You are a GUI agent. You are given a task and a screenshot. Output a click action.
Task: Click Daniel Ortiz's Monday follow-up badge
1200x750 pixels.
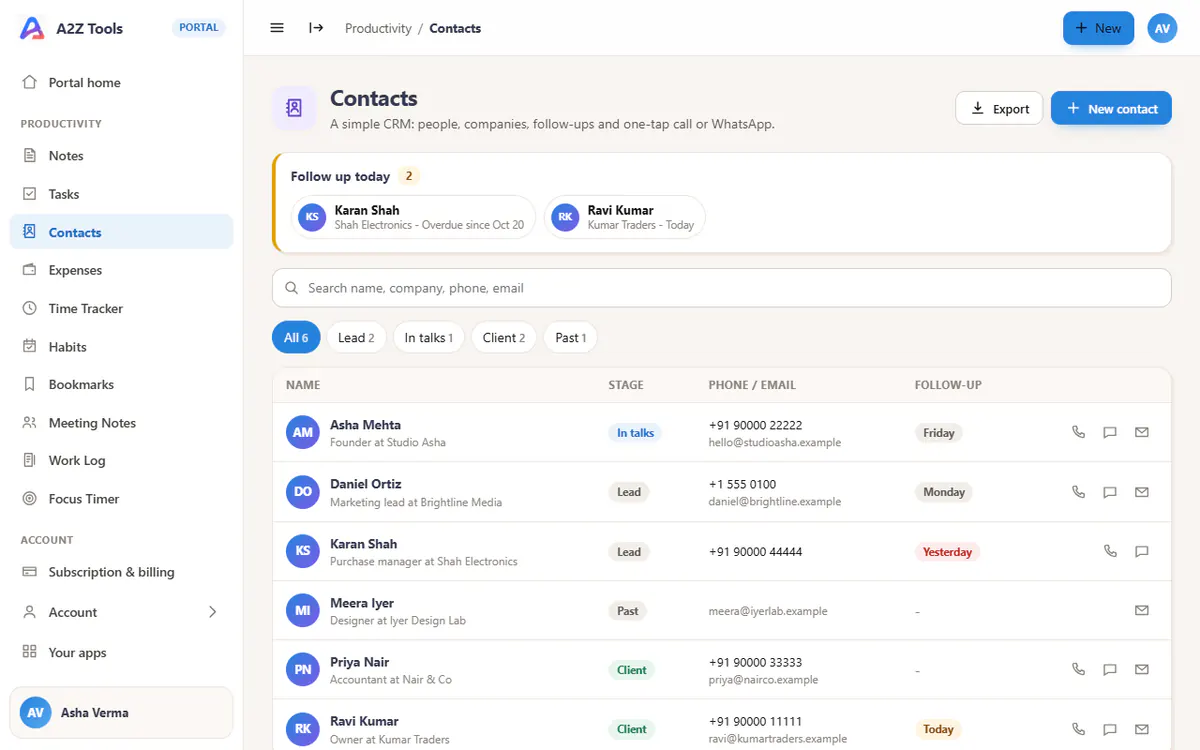point(943,492)
